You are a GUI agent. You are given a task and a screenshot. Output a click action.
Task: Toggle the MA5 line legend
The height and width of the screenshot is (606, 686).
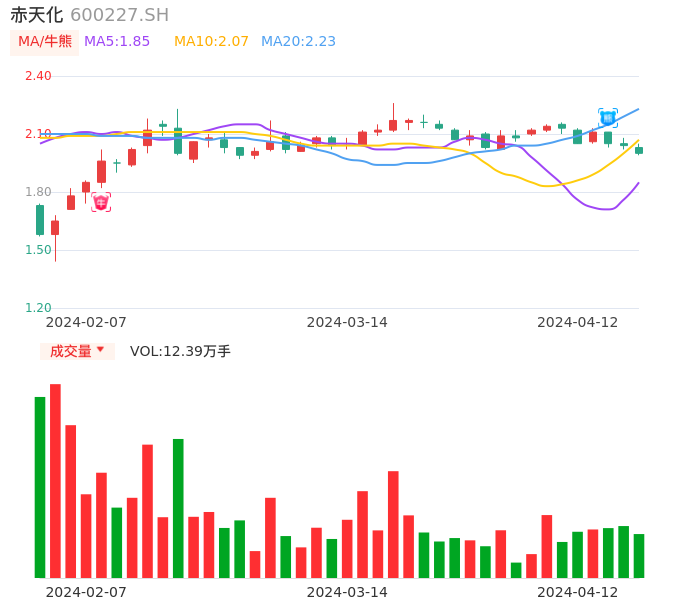coord(117,42)
